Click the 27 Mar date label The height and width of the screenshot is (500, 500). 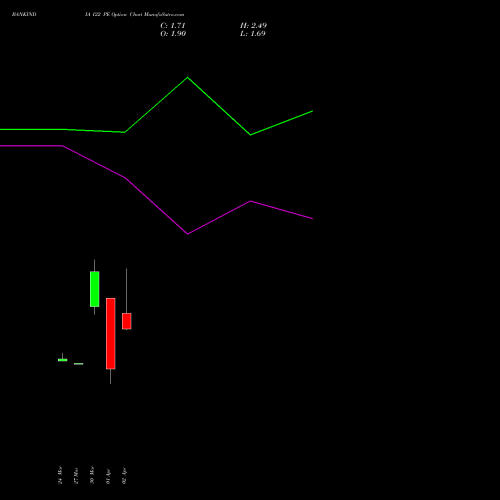click(x=76, y=476)
